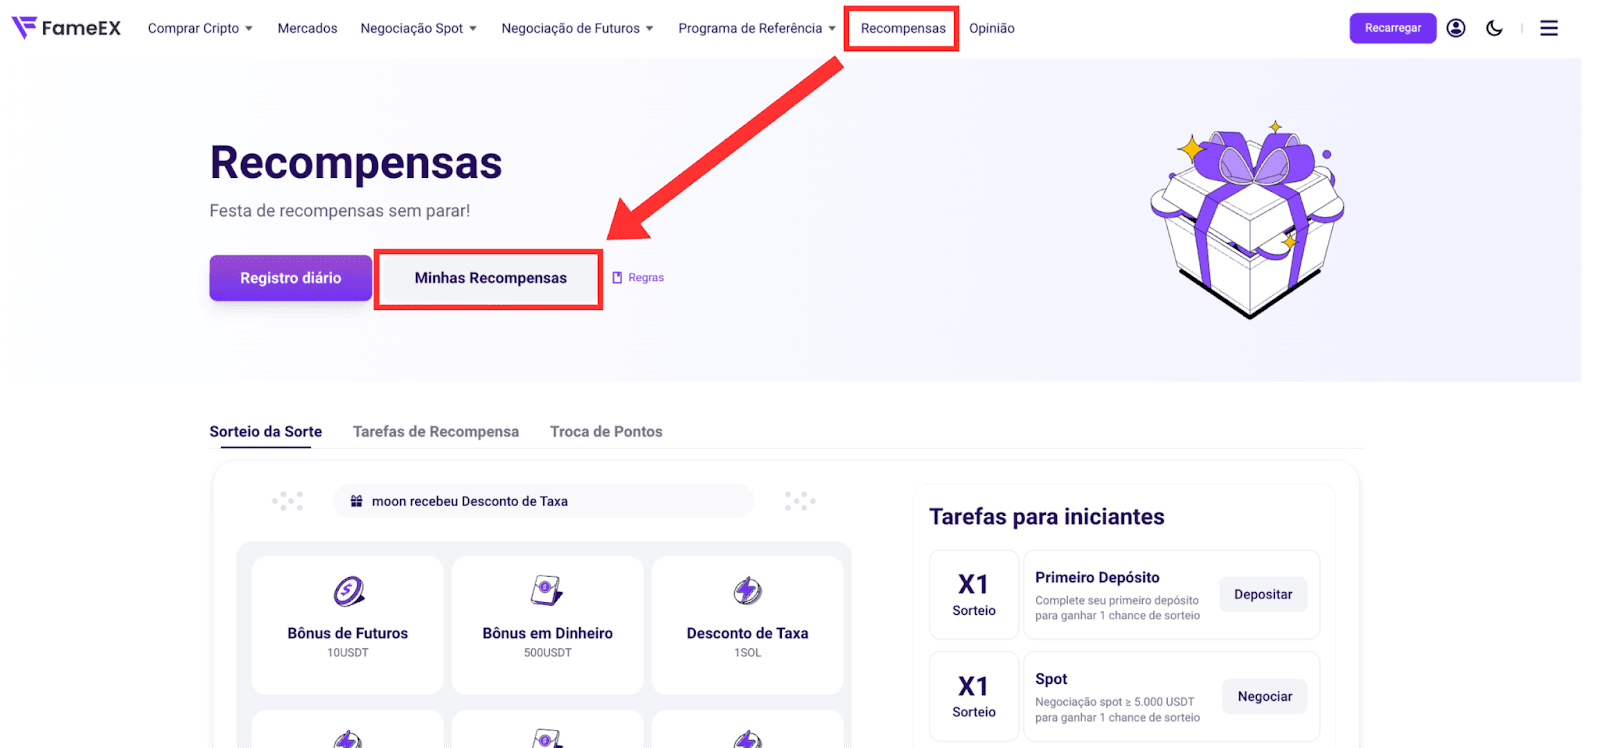The width and height of the screenshot is (1600, 748).
Task: Select the Sorteio da Sorte tab
Action: [266, 432]
